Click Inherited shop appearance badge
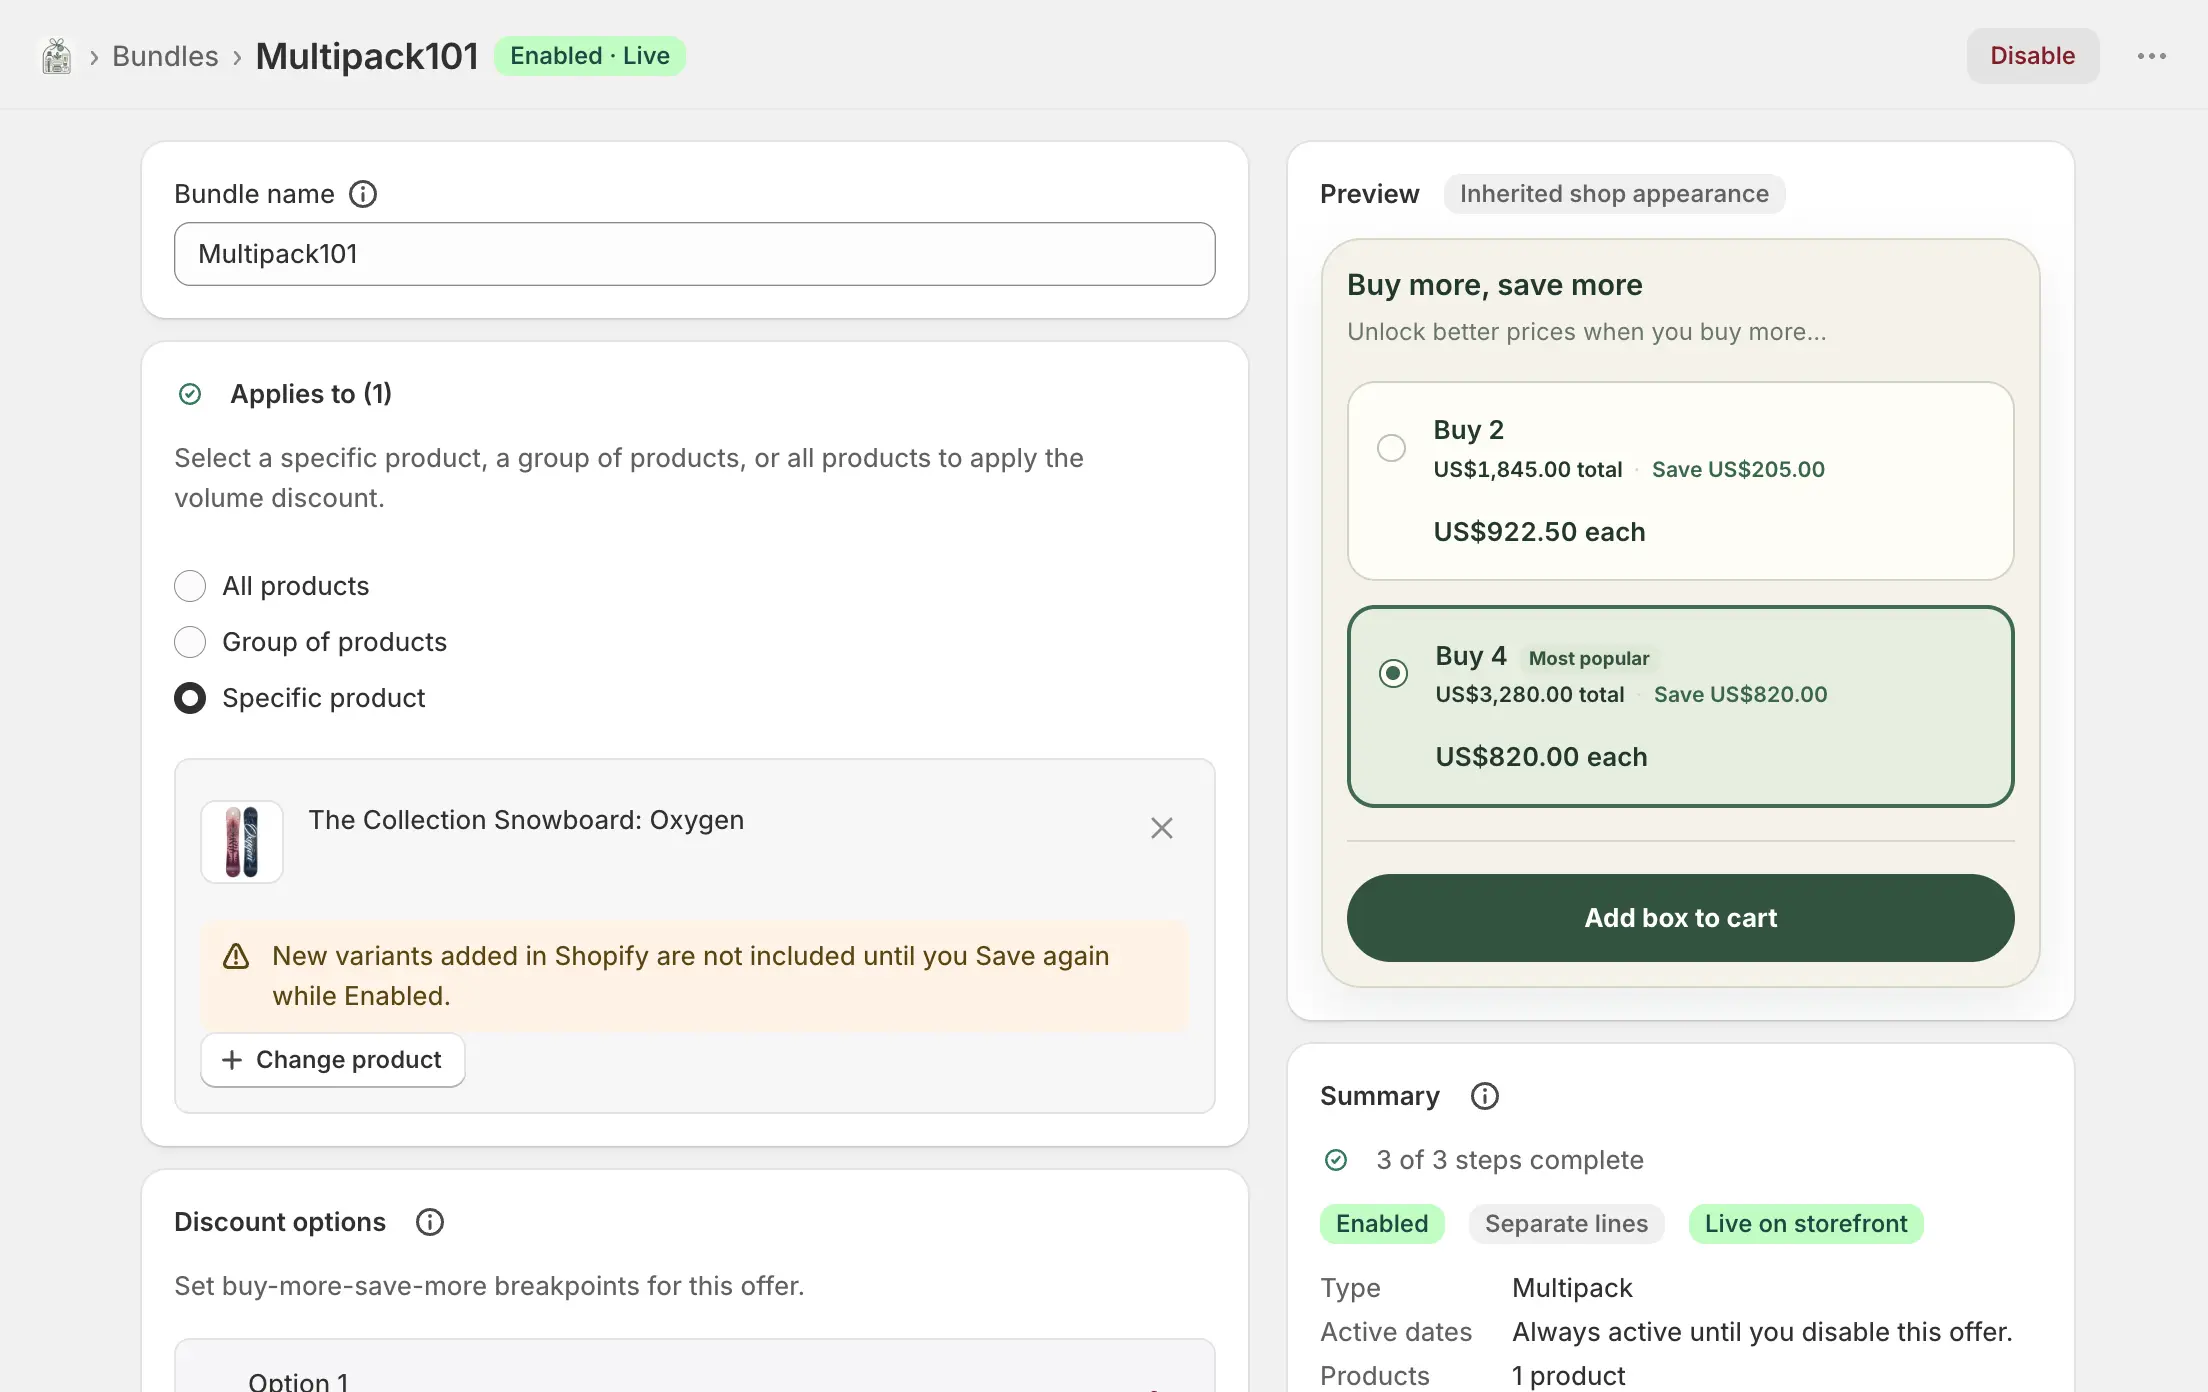This screenshot has height=1392, width=2208. [1614, 194]
